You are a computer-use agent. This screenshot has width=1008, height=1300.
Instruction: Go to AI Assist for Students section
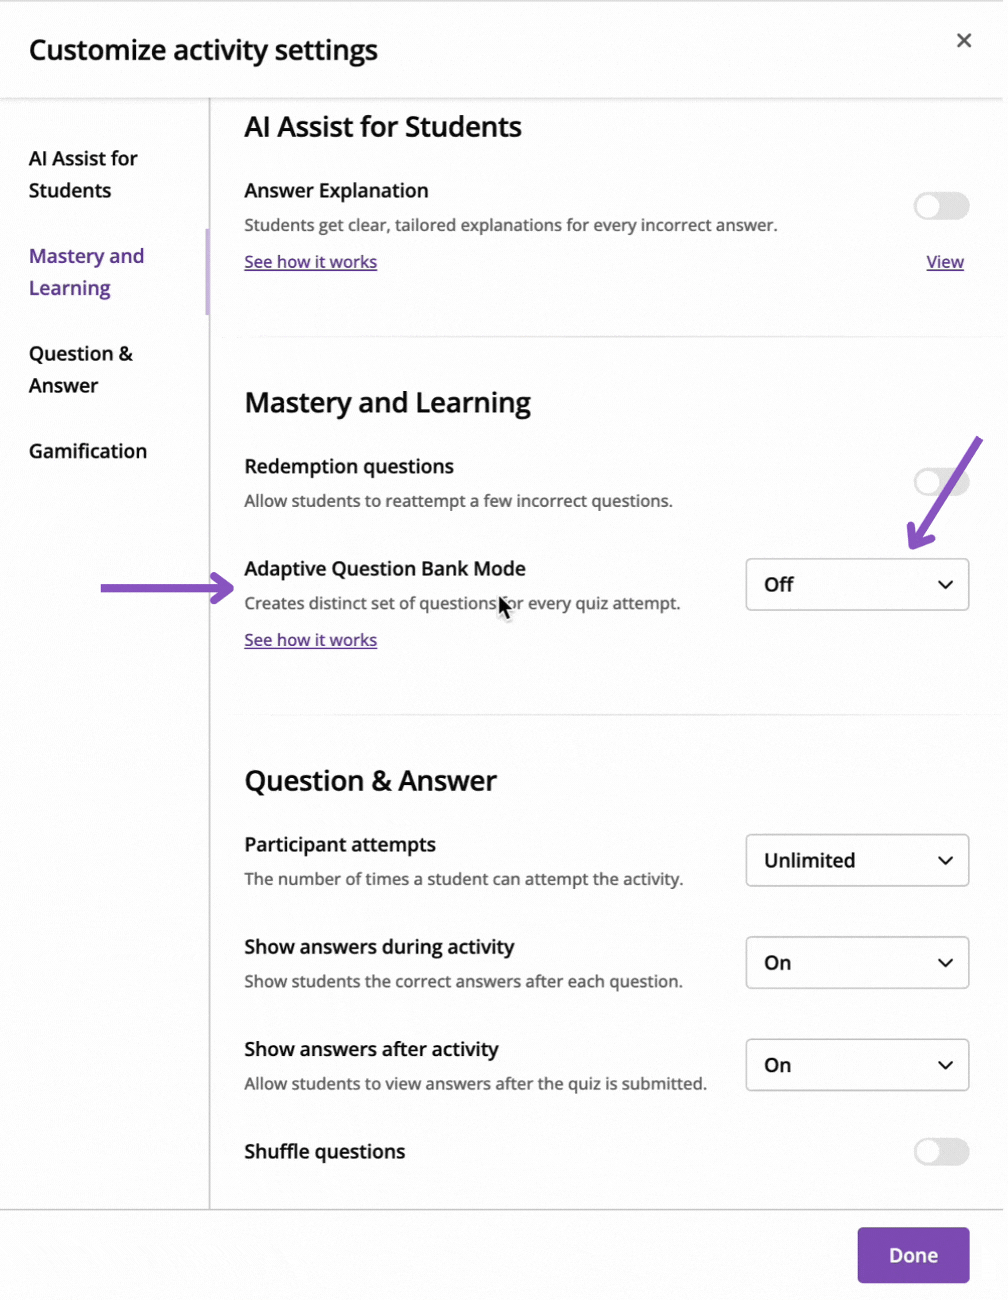(x=83, y=175)
